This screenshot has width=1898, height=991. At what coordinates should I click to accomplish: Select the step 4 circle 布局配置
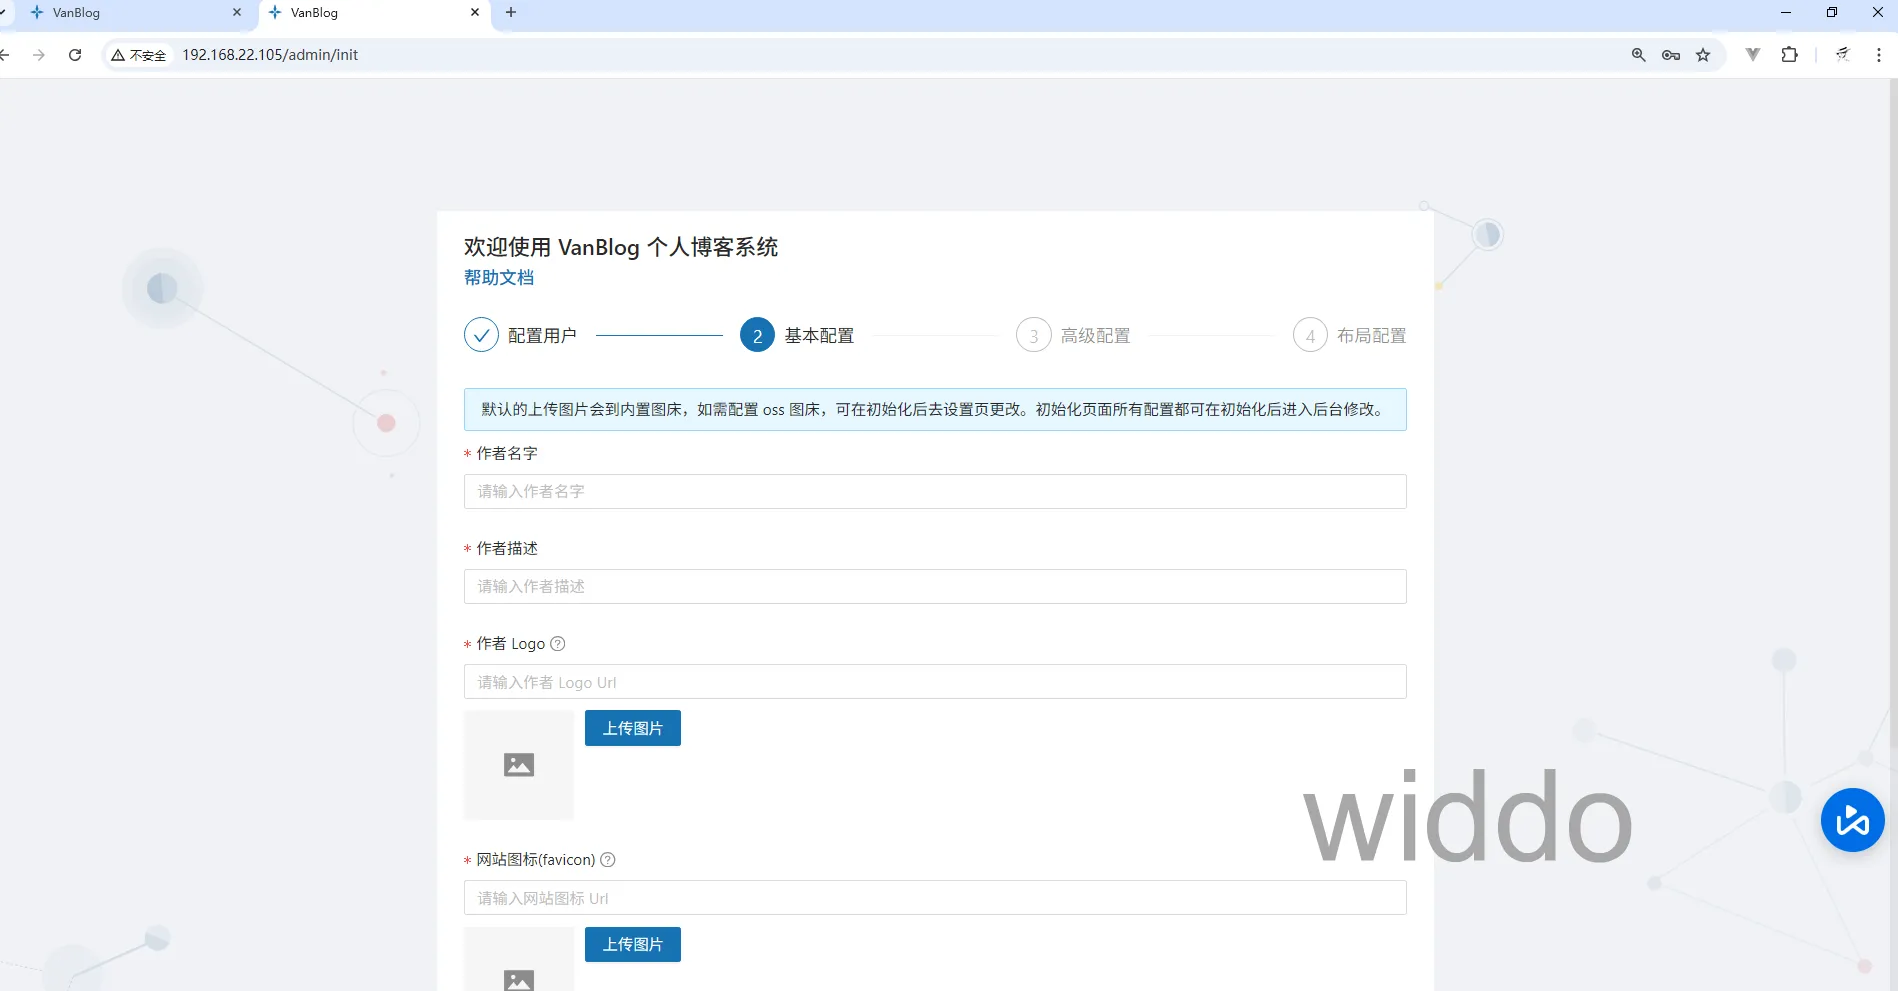[1310, 335]
